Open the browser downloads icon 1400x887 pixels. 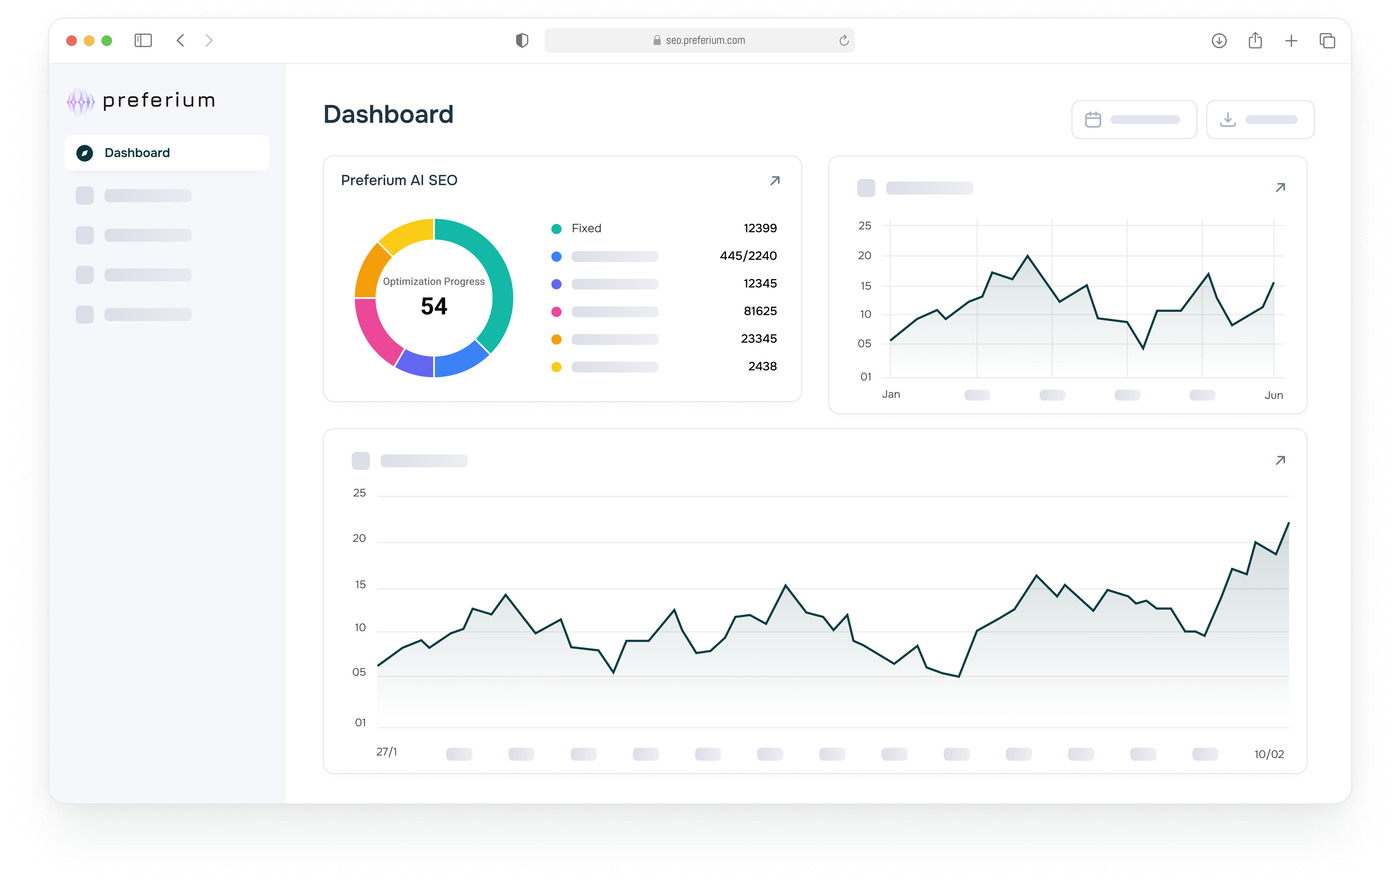tap(1219, 41)
